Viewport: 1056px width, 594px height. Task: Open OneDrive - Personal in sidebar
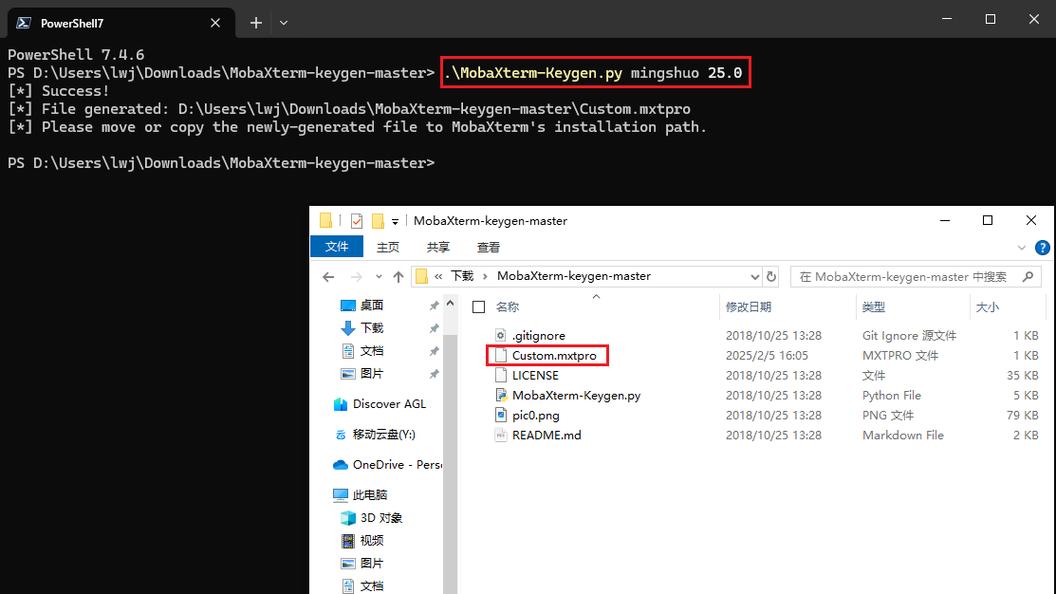pyautogui.click(x=396, y=465)
